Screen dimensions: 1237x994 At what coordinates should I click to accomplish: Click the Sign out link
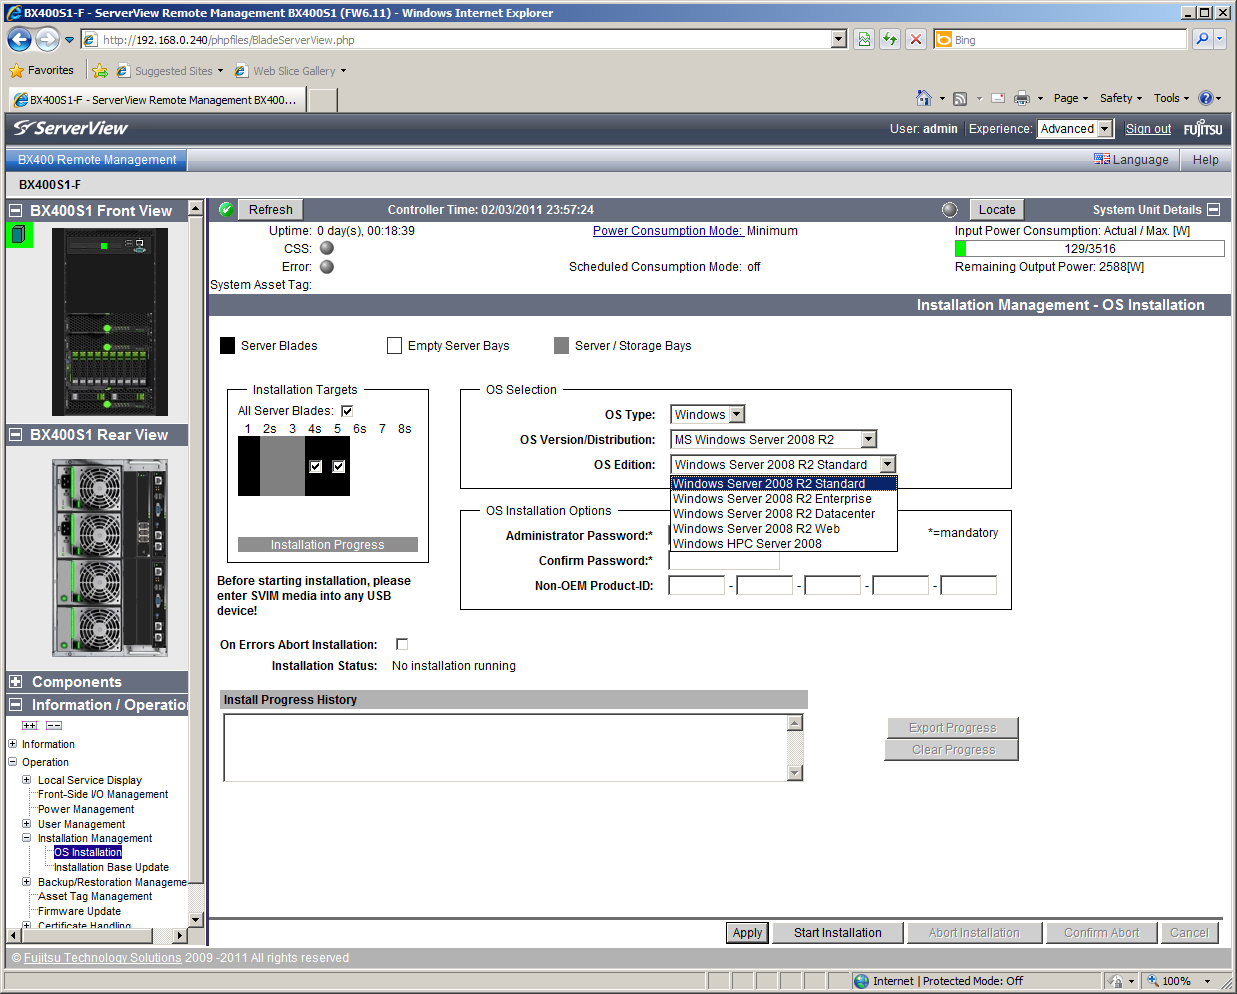pyautogui.click(x=1148, y=129)
